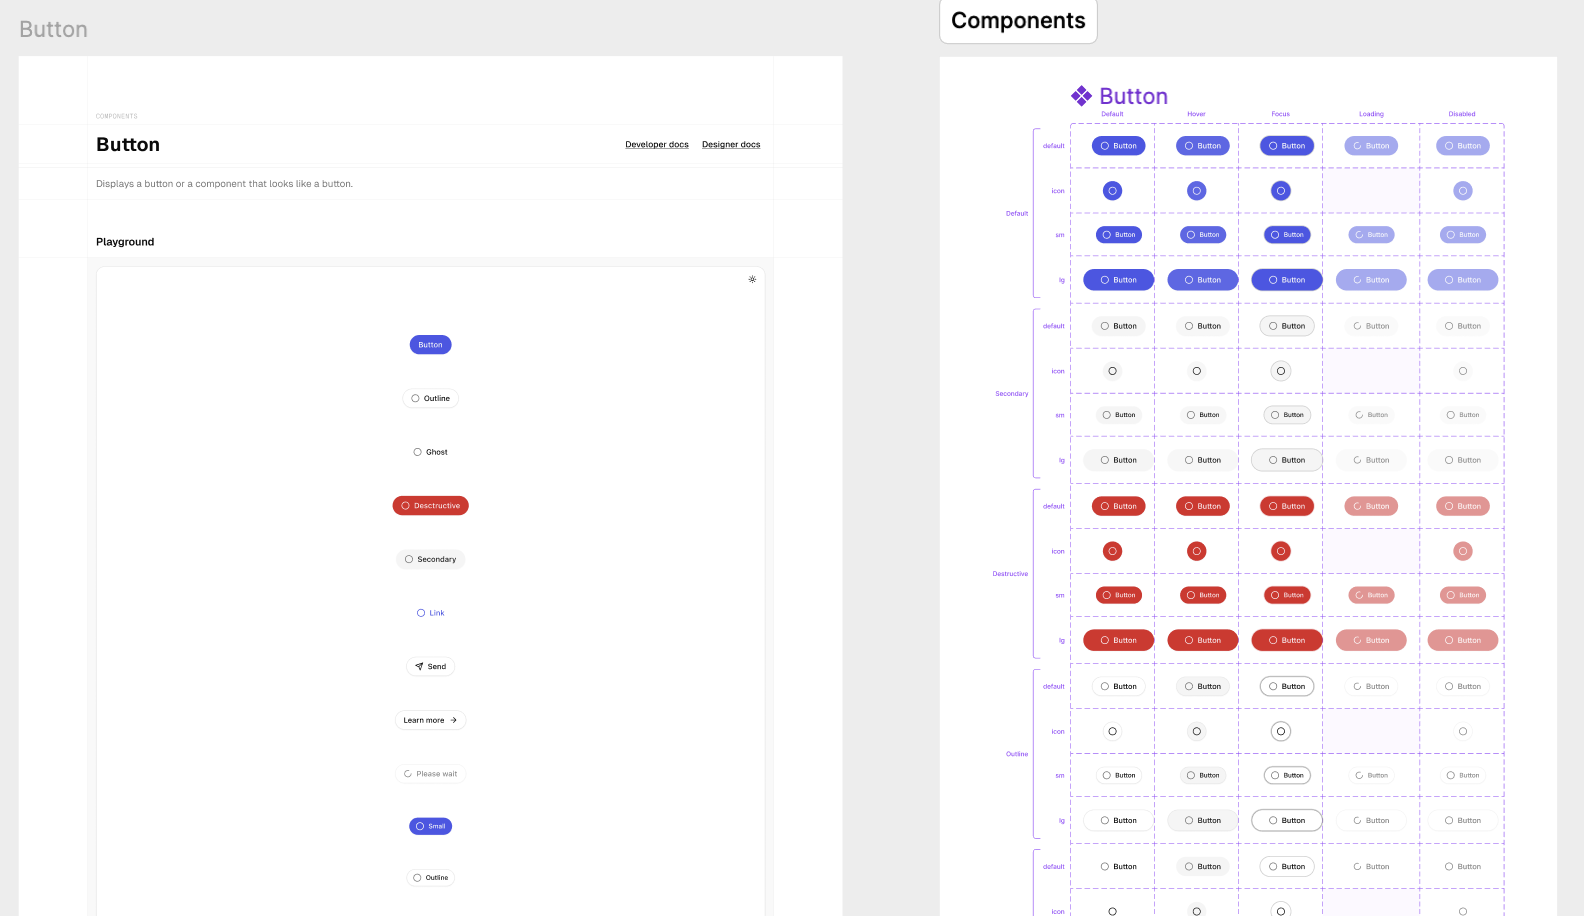Select blue icon-only button in Hover column

click(x=1196, y=191)
